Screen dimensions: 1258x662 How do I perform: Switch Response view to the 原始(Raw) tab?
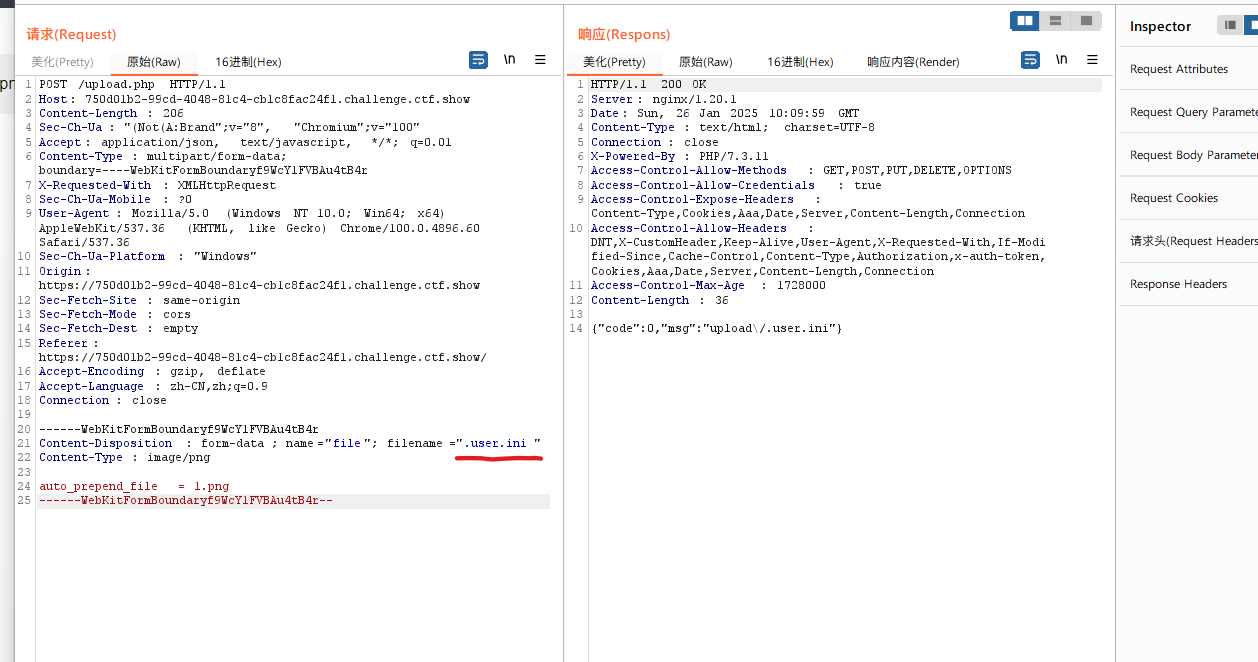pos(706,62)
